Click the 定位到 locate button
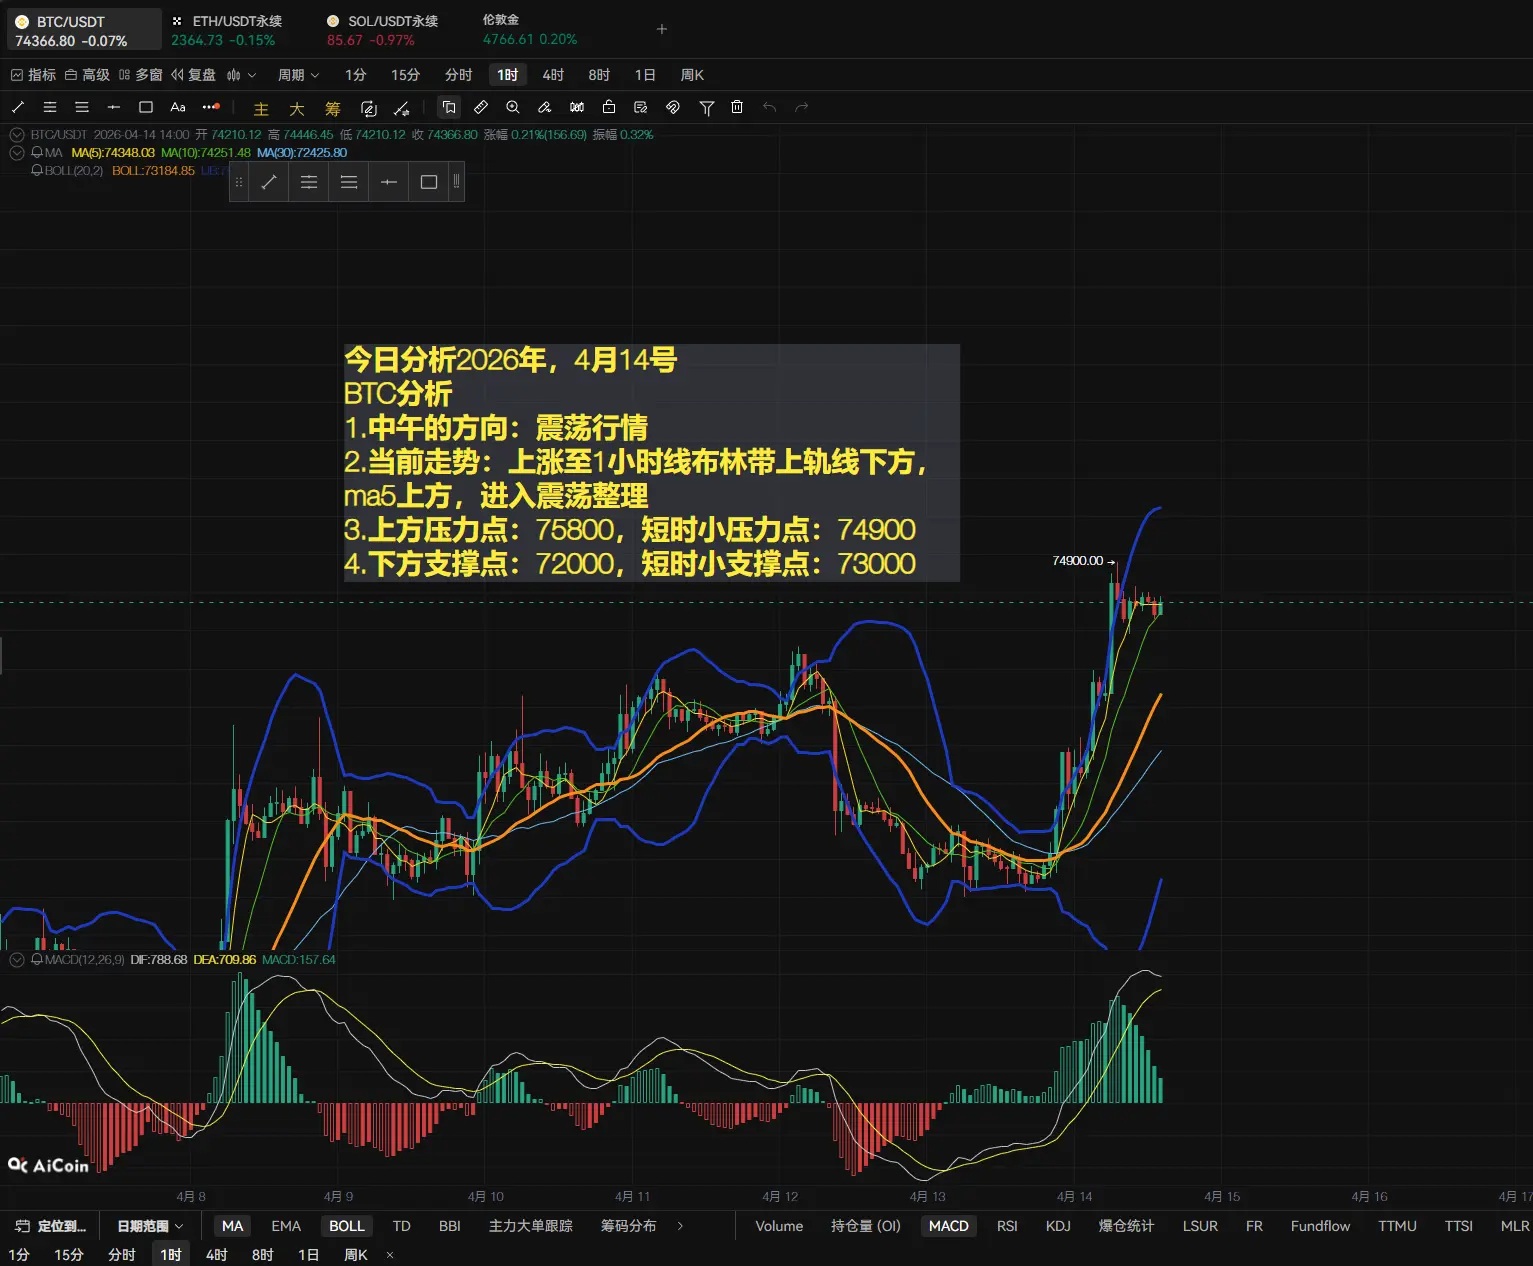The image size is (1533, 1266). point(51,1226)
